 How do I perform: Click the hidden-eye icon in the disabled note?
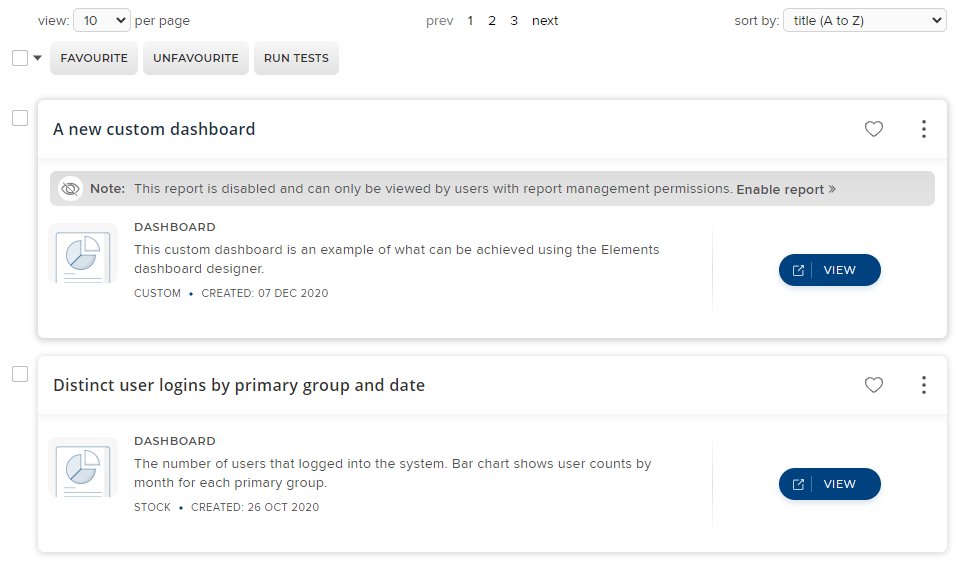coord(70,189)
